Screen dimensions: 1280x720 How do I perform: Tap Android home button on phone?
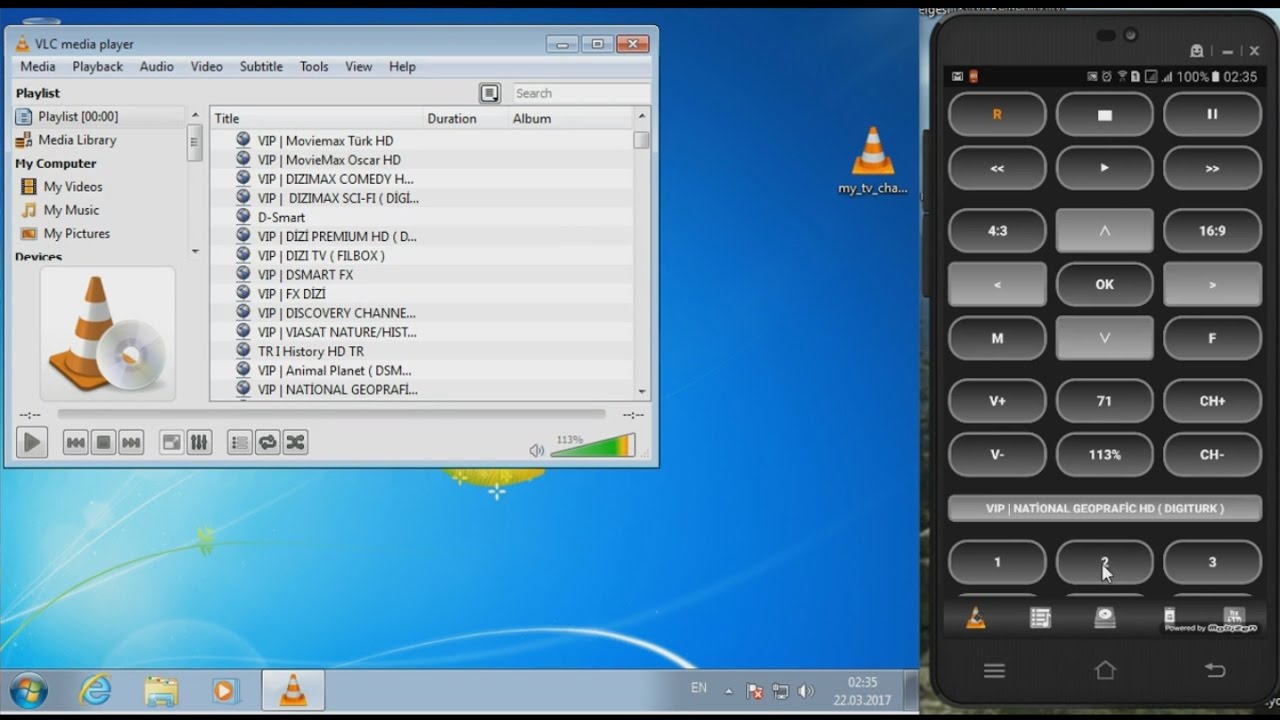coord(1104,670)
